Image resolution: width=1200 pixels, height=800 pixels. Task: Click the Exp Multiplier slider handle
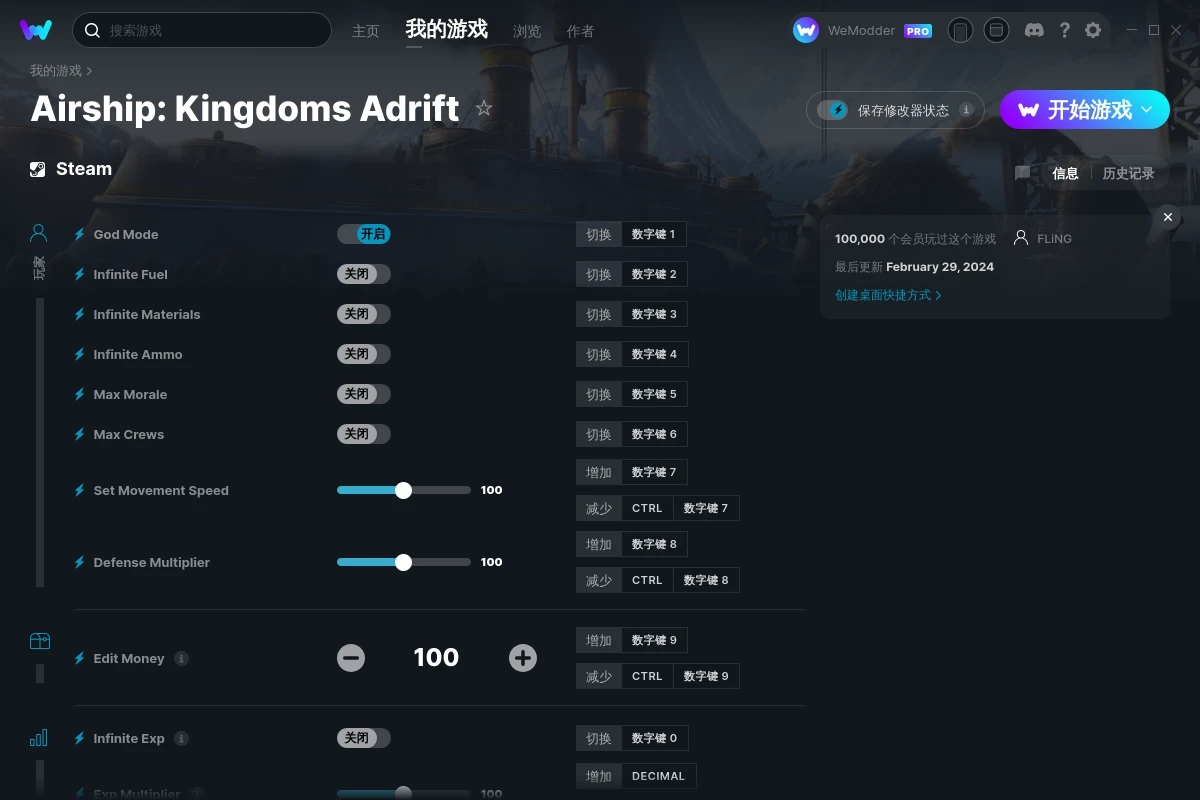[x=403, y=793]
